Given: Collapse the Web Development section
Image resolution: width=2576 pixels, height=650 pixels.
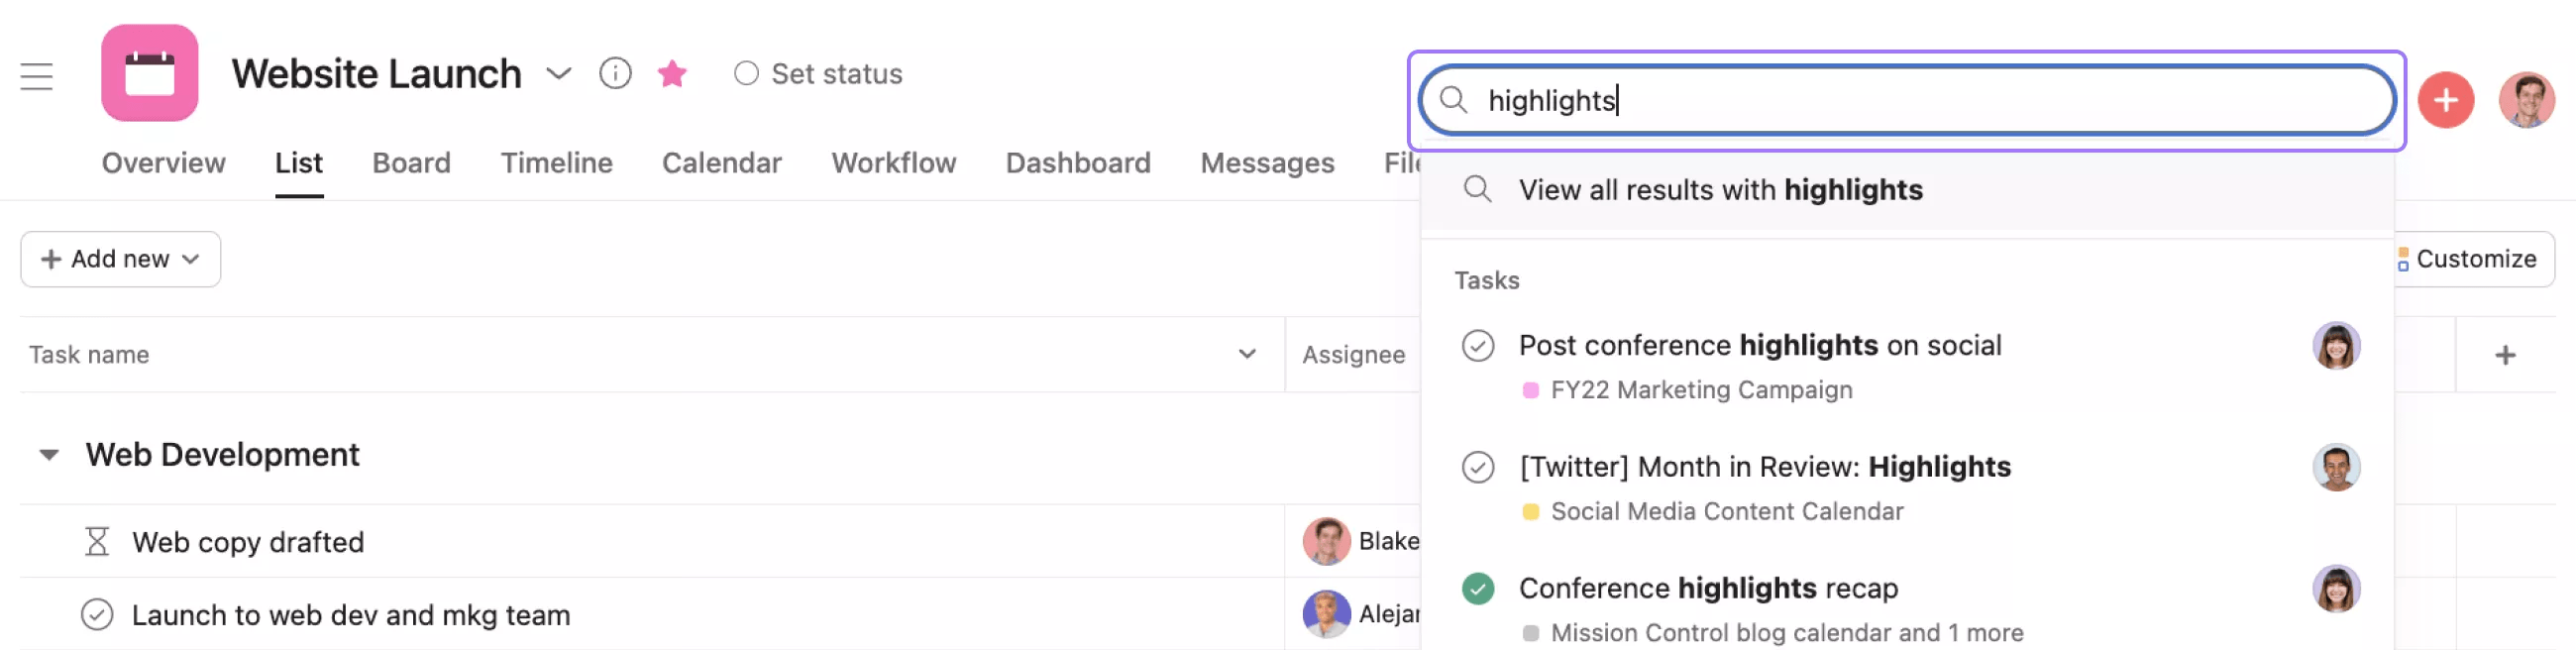Looking at the screenshot, I should pos(48,455).
